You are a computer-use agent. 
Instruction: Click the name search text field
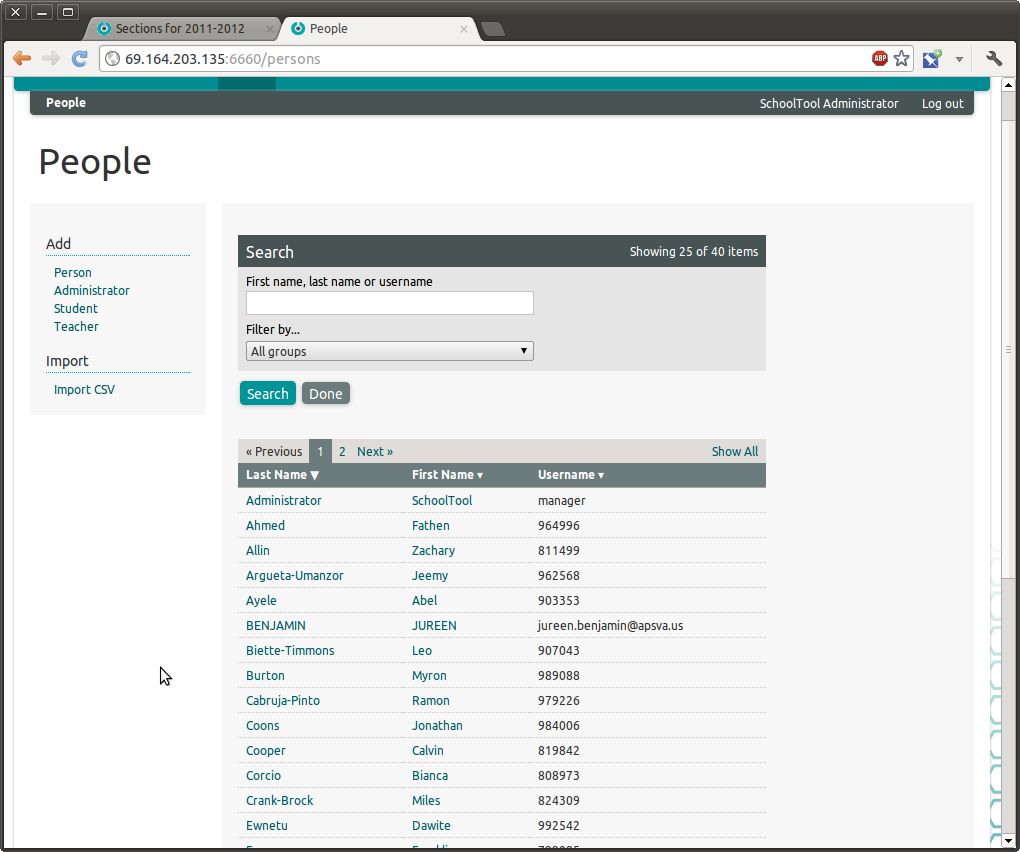389,303
